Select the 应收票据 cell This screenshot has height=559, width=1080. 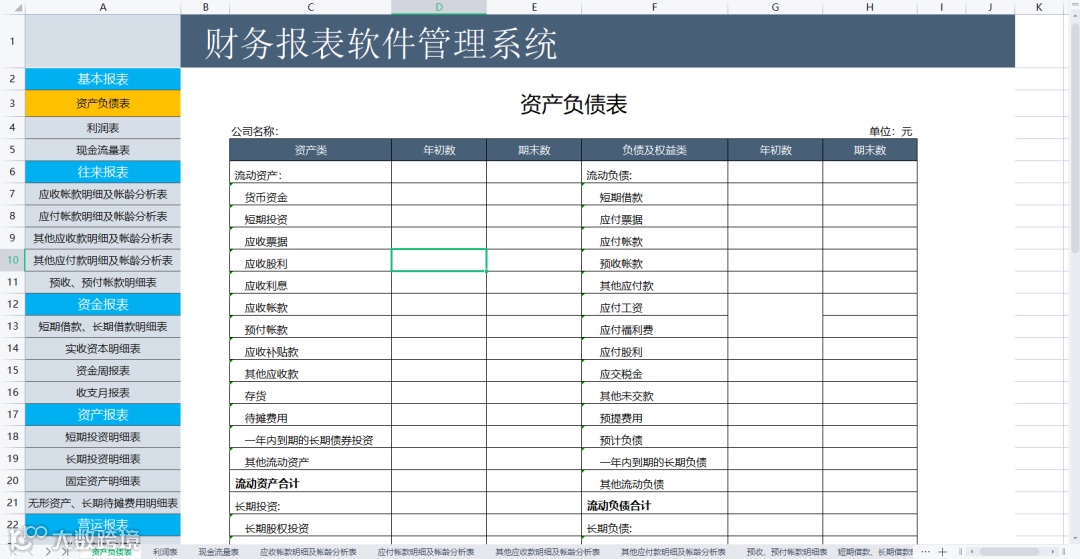311,239
